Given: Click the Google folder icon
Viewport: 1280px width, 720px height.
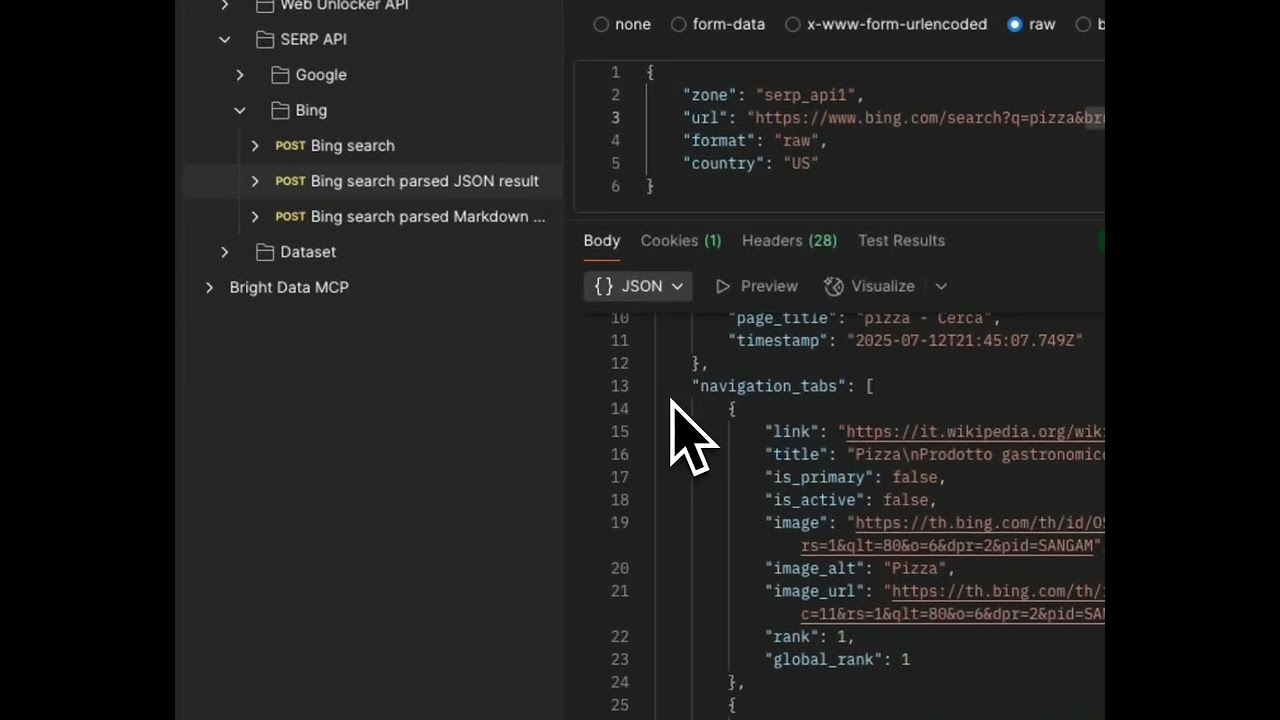Looking at the screenshot, I should 280,75.
